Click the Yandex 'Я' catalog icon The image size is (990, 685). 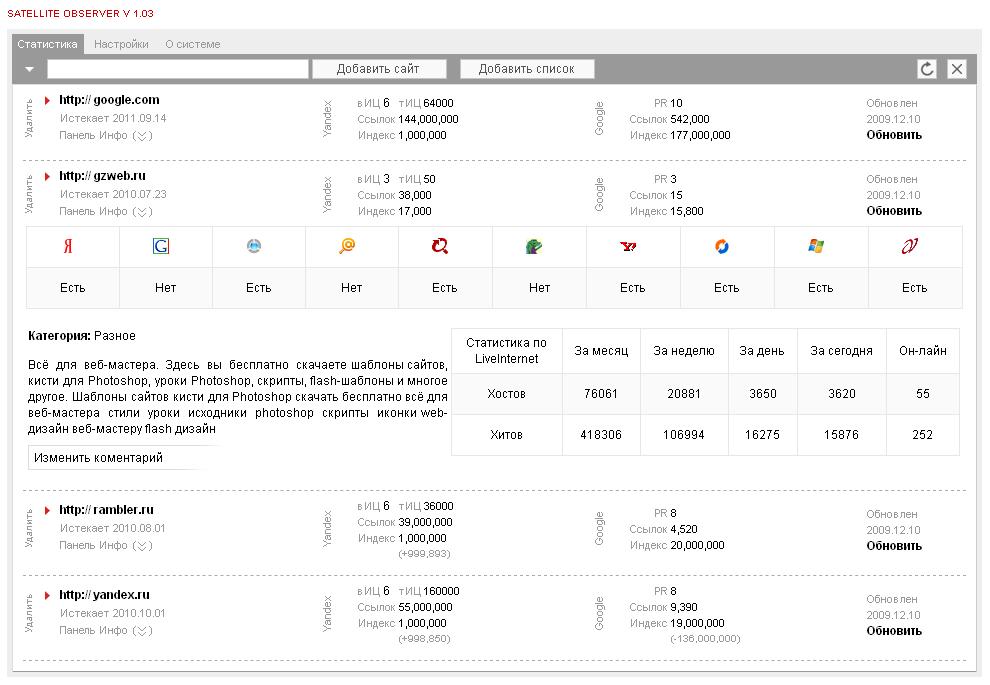(x=68, y=246)
